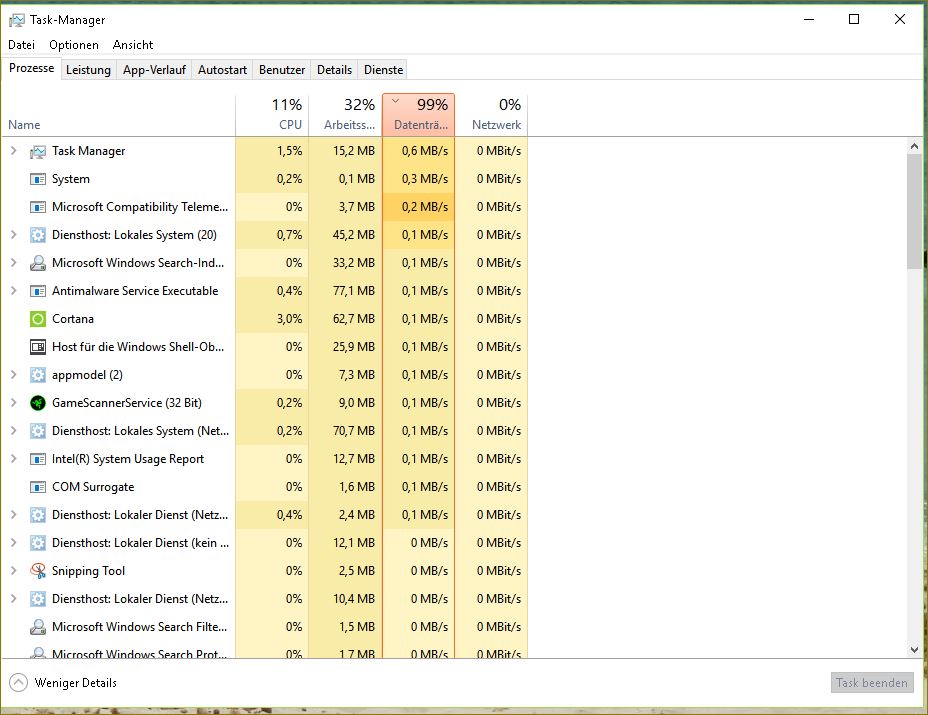
Task: Click the scrollbar down arrow
Action: (914, 649)
